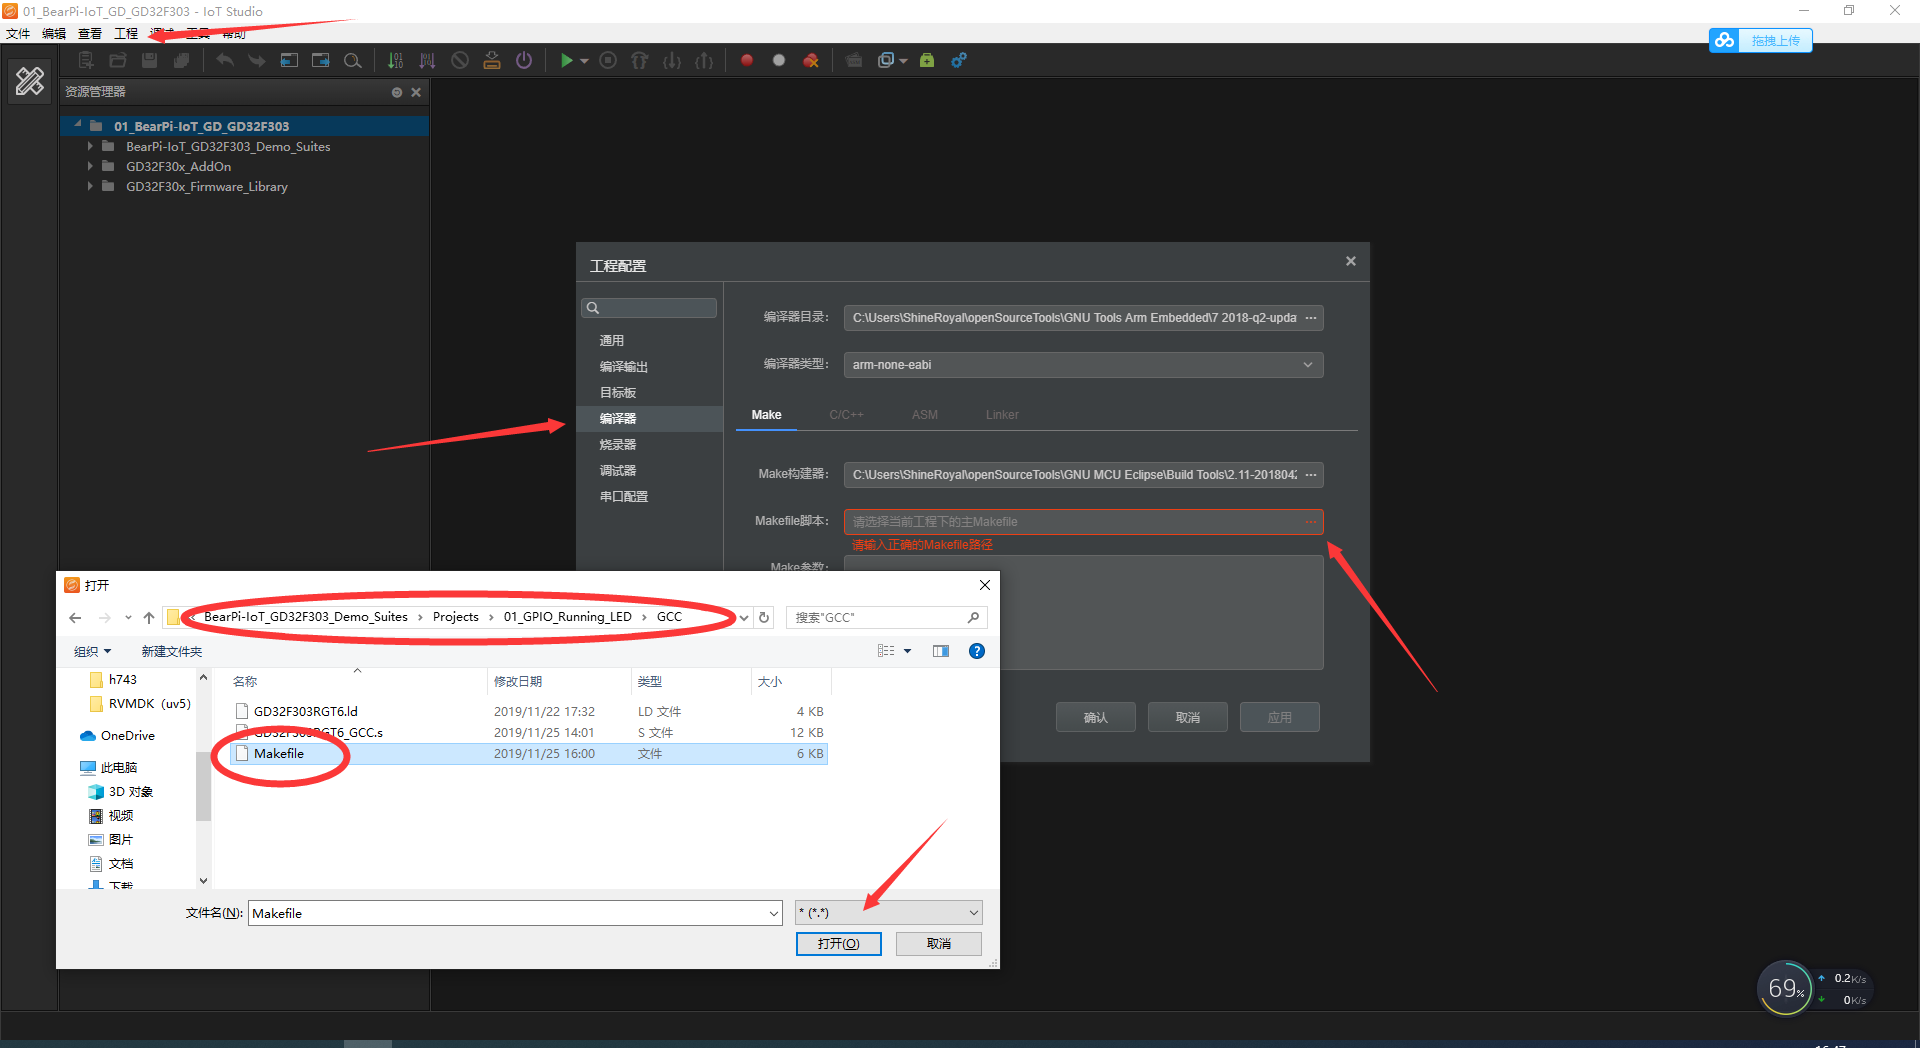Click the Undo arrow icon

coord(224,60)
